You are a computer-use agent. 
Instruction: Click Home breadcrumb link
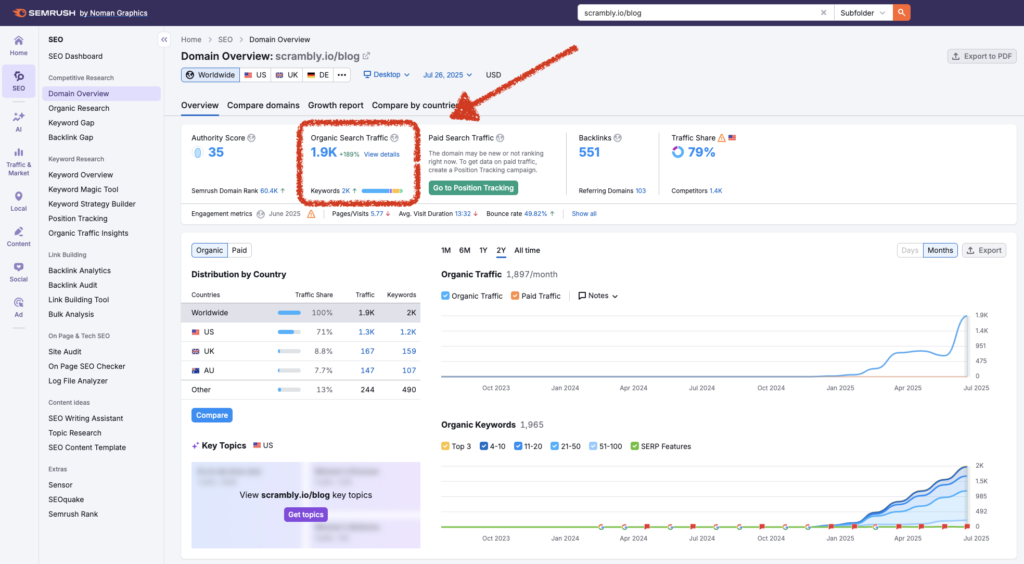[x=191, y=40]
